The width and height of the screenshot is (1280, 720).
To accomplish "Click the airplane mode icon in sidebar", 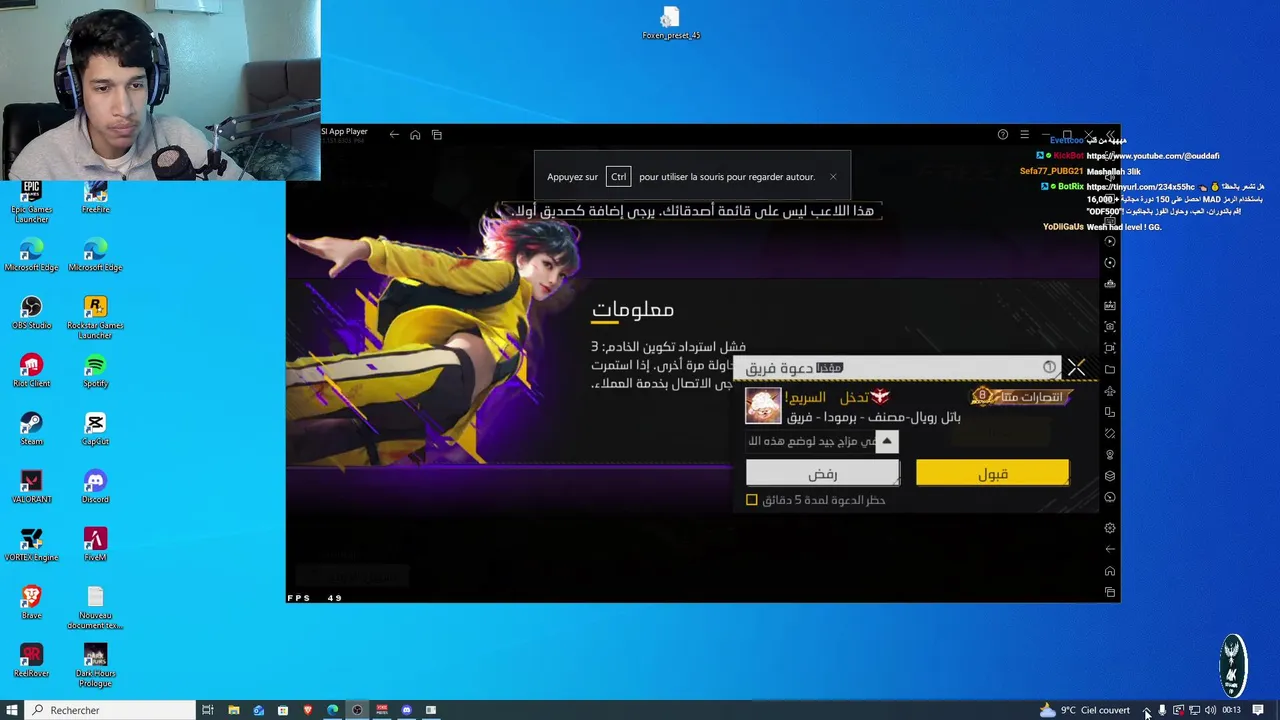I will coord(1110,391).
